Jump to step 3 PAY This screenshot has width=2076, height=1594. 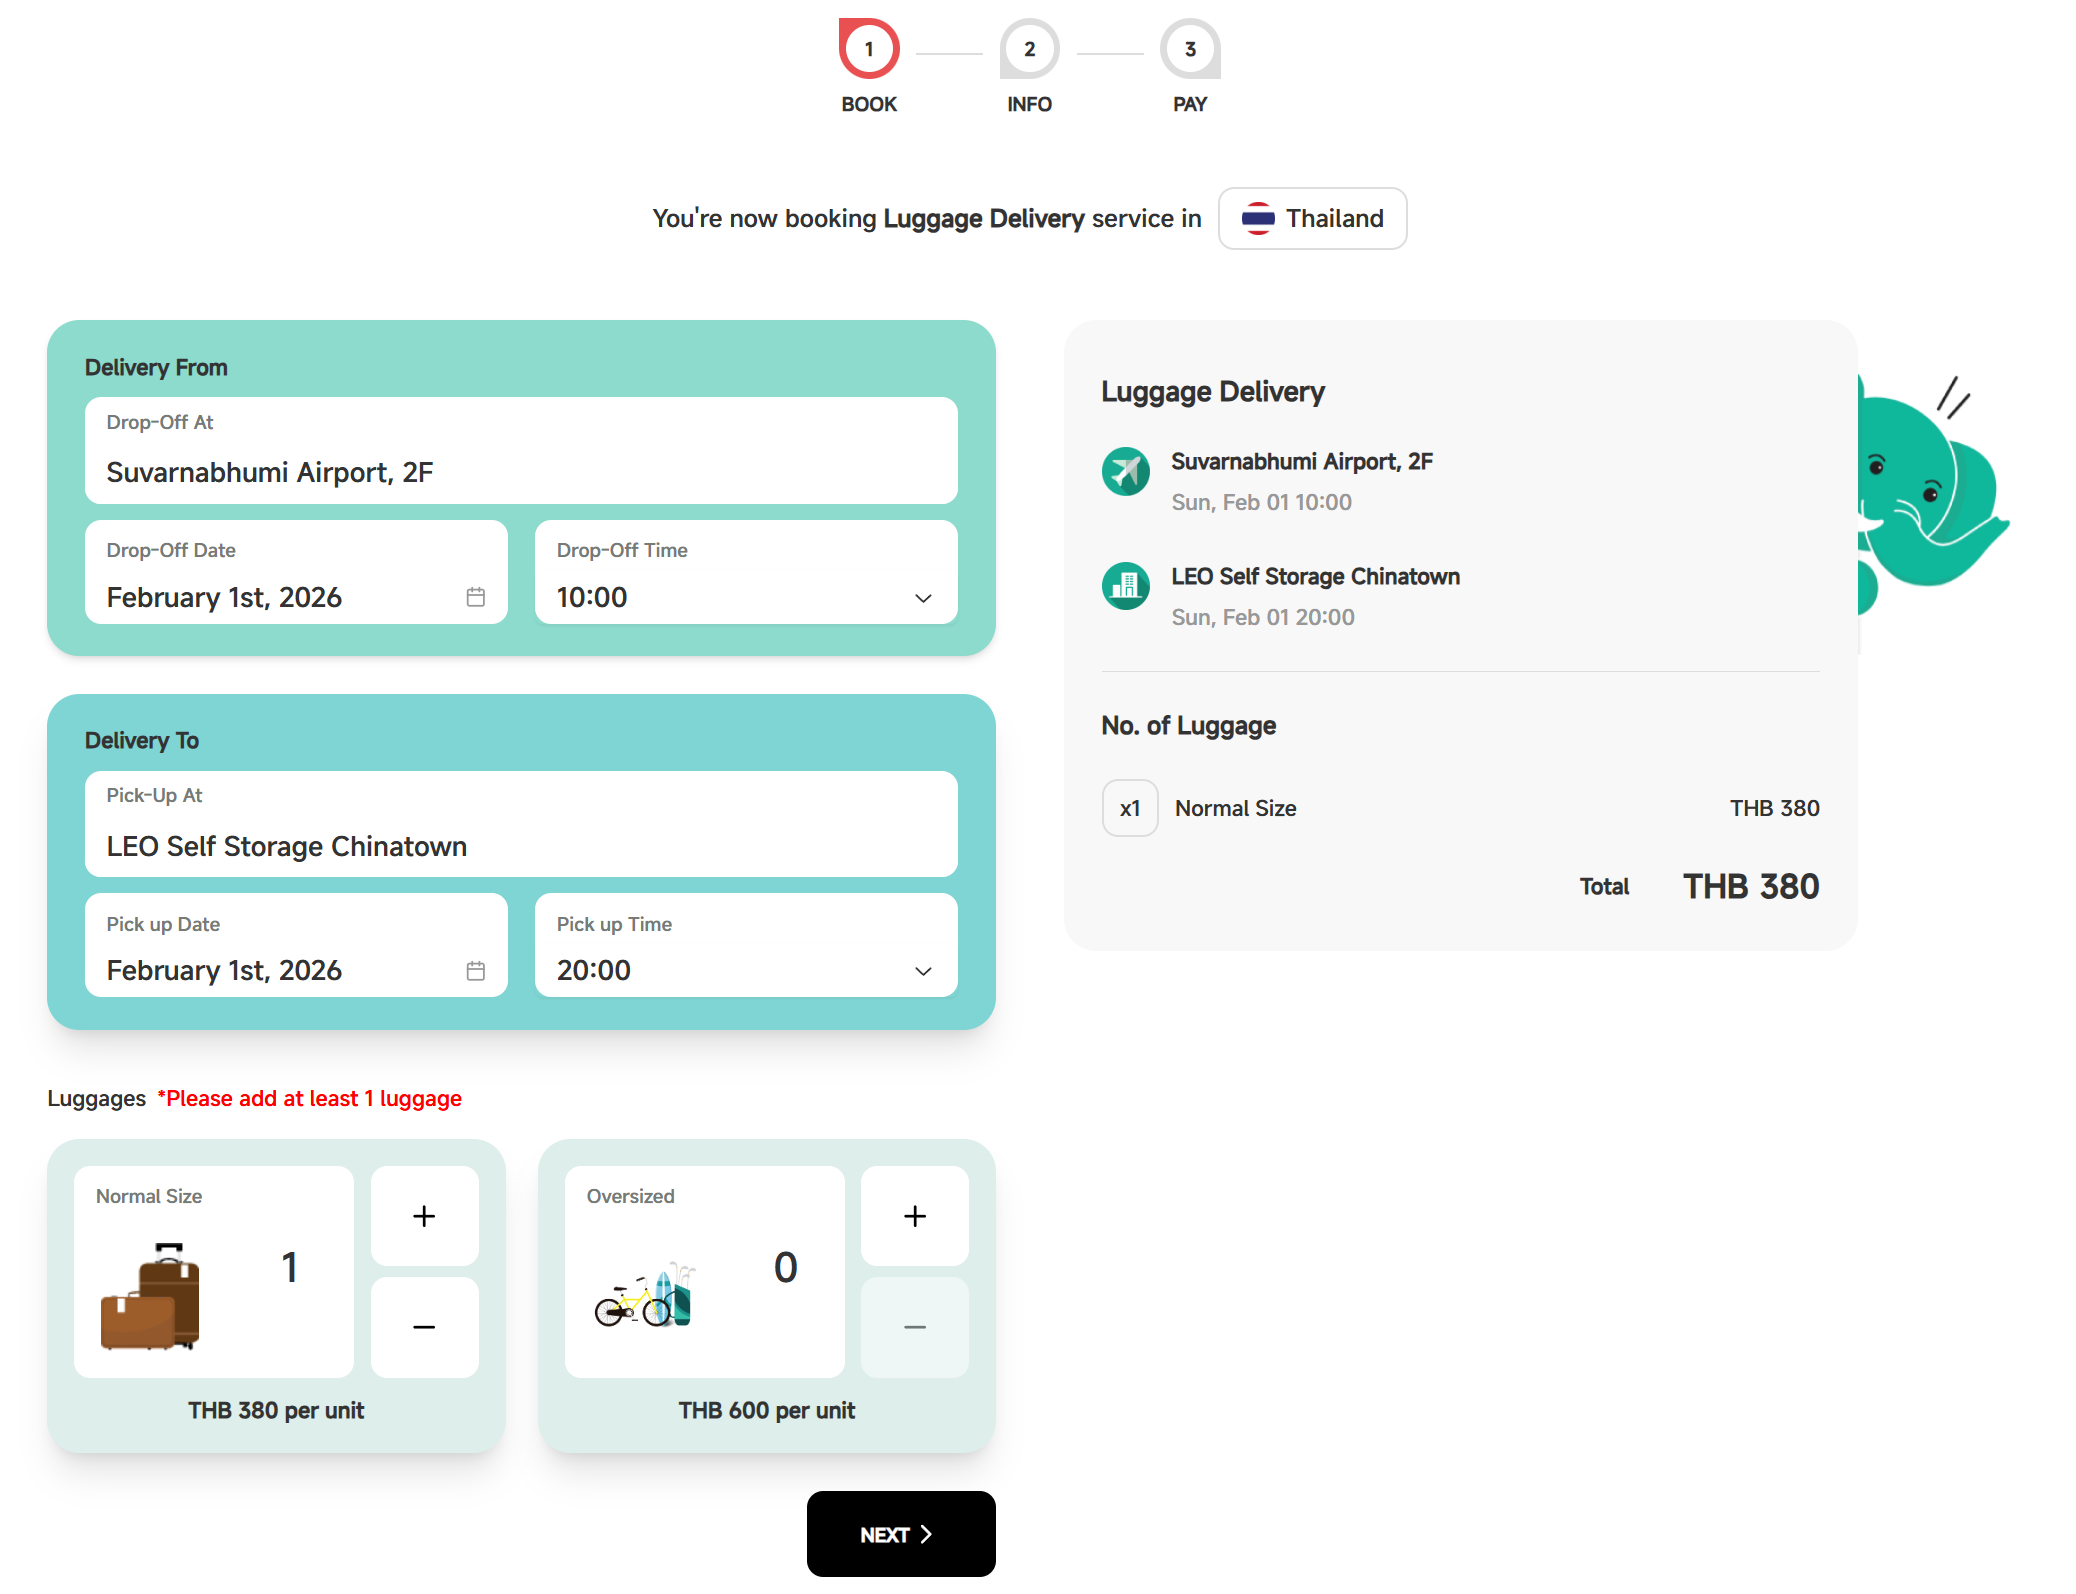[x=1189, y=50]
